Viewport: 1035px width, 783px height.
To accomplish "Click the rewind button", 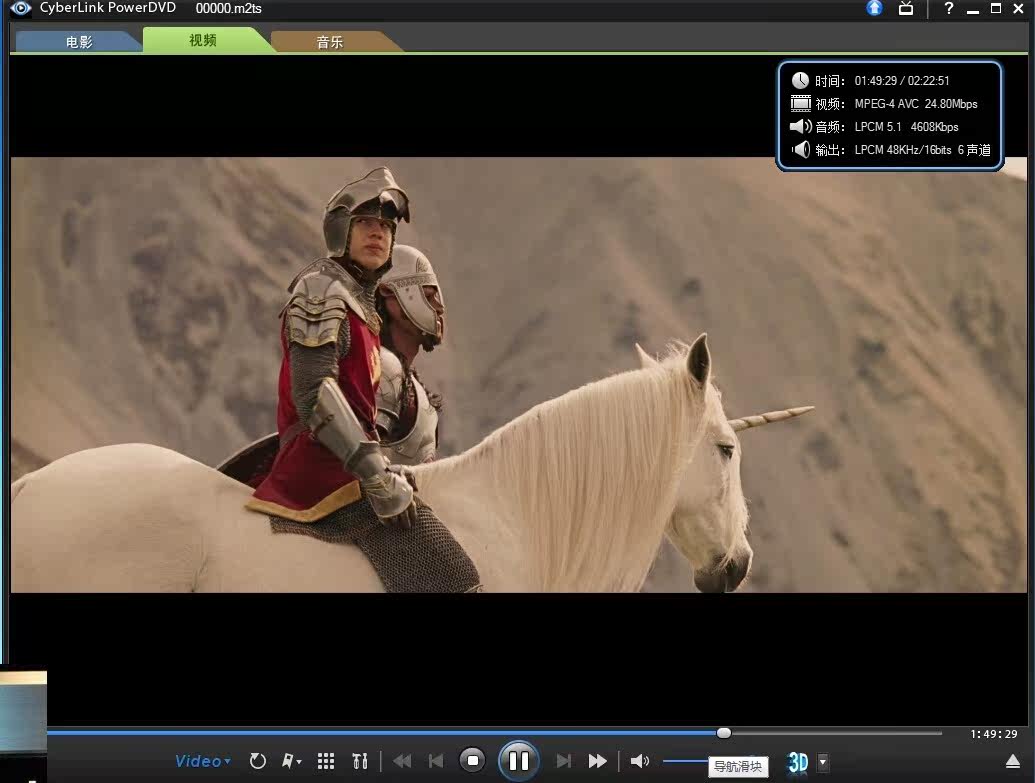I will point(403,761).
